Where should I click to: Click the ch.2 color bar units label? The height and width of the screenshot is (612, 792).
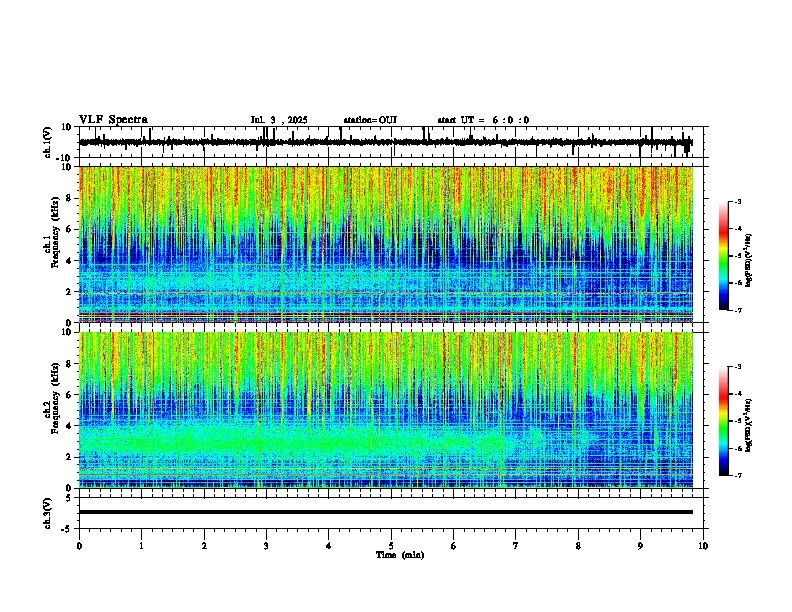(749, 426)
